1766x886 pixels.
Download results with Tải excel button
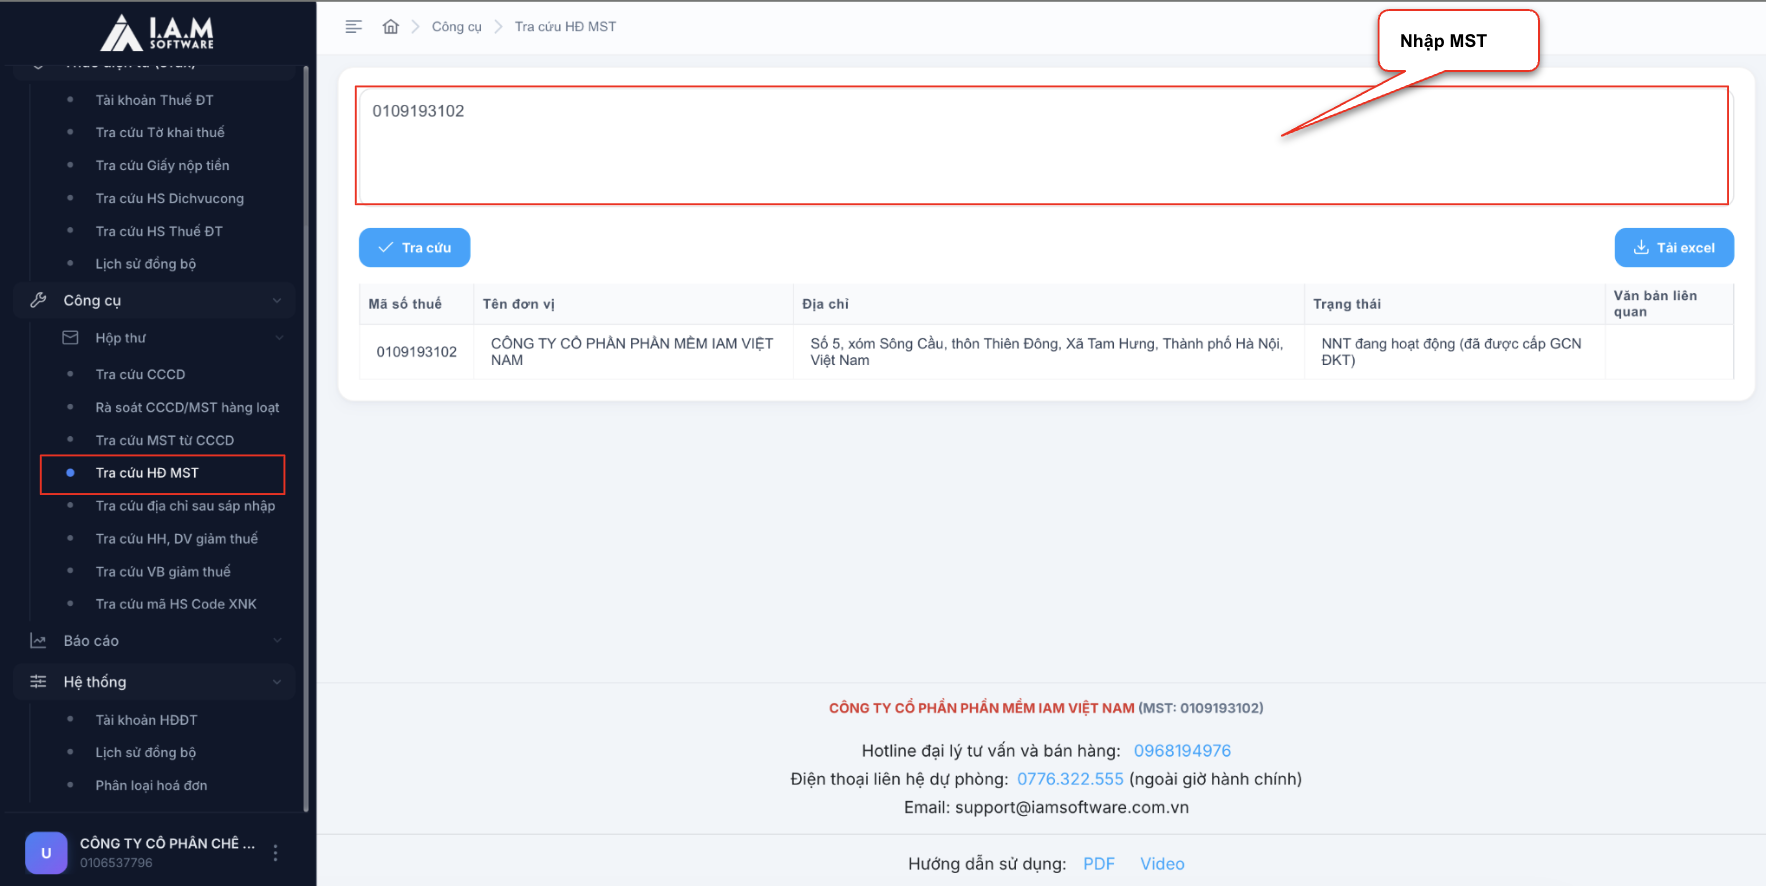coord(1673,248)
